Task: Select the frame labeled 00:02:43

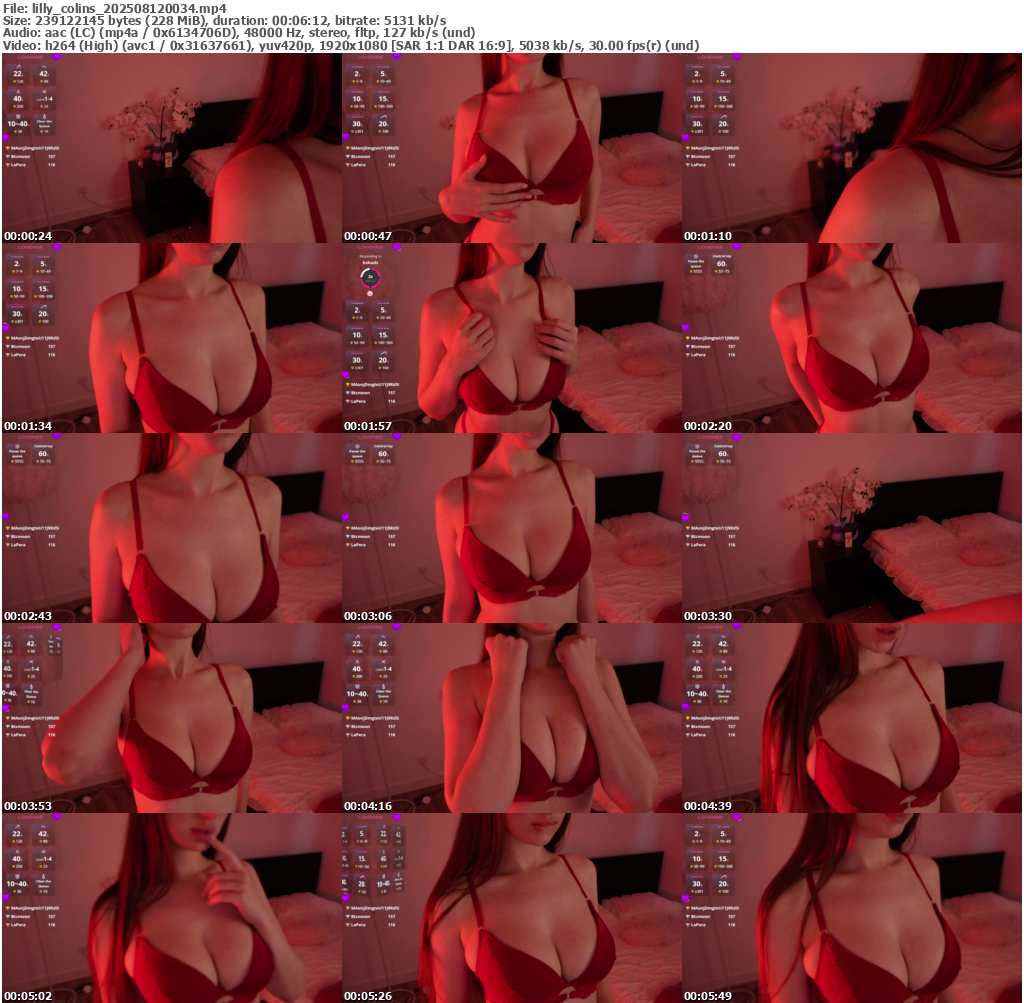Action: click(x=171, y=528)
